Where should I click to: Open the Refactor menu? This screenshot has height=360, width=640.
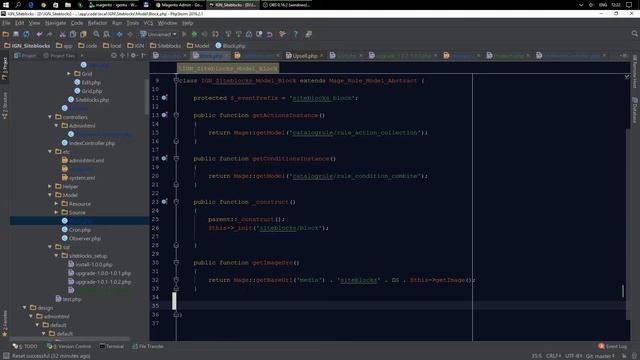click(x=97, y=23)
